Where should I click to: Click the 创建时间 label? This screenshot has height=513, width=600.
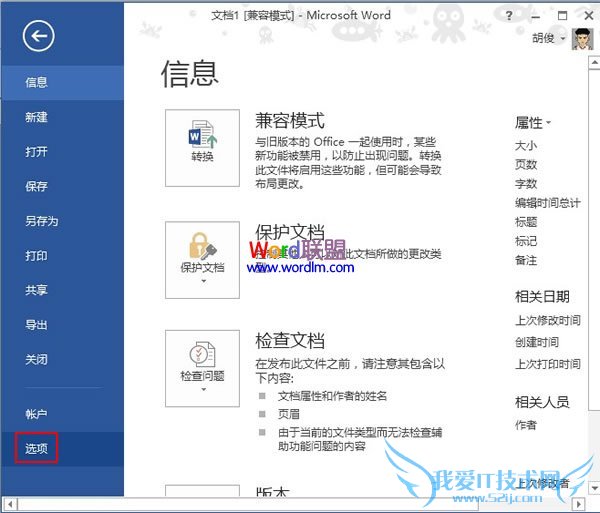[537, 342]
